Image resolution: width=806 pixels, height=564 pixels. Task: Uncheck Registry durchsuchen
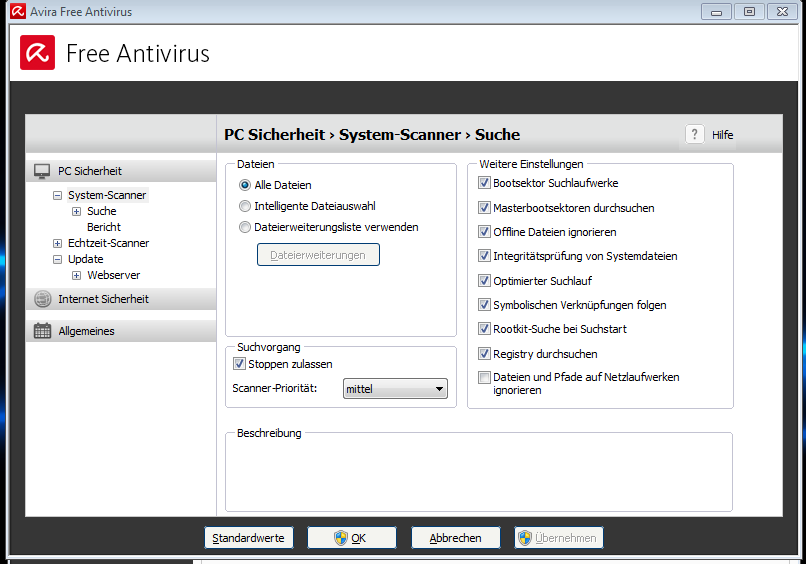484,354
